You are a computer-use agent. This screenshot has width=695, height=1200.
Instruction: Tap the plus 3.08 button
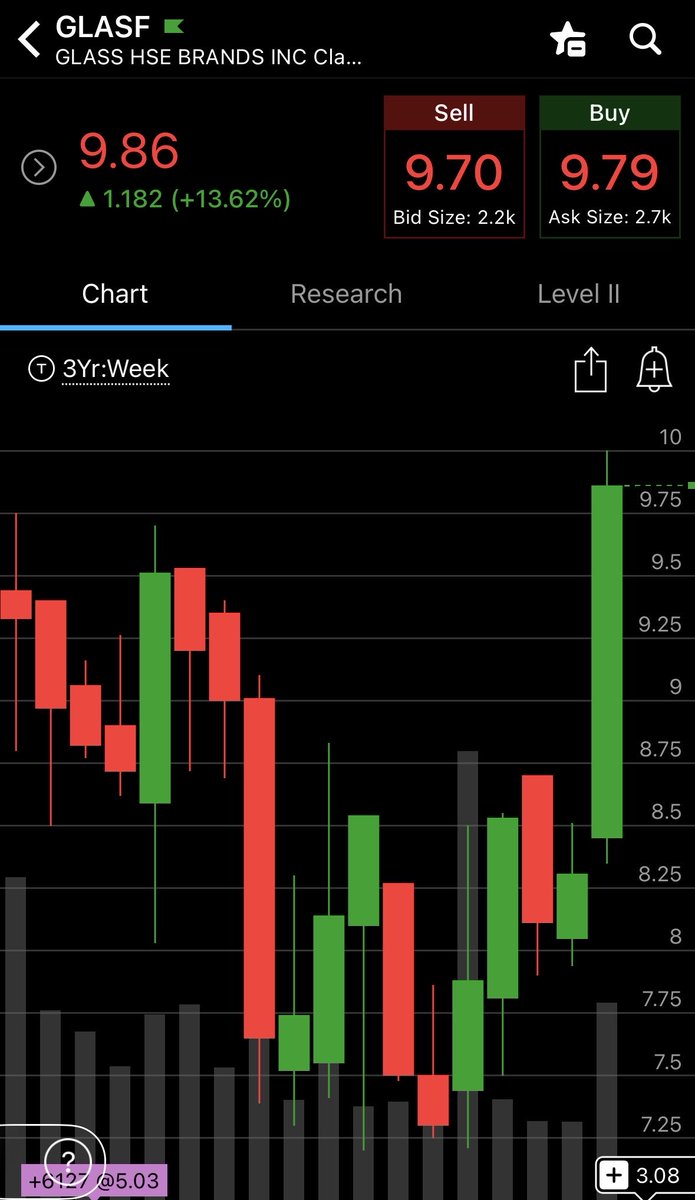coord(644,1176)
